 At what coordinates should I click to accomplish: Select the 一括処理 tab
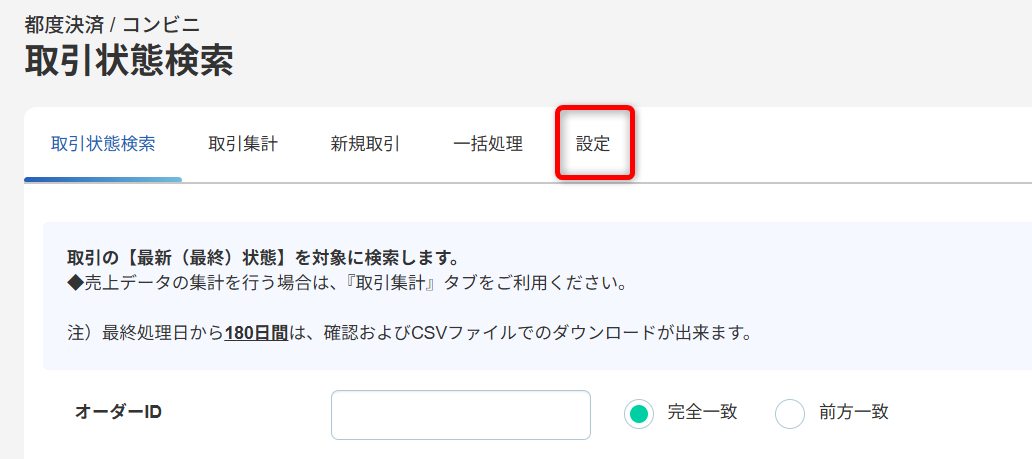pyautogui.click(x=488, y=144)
